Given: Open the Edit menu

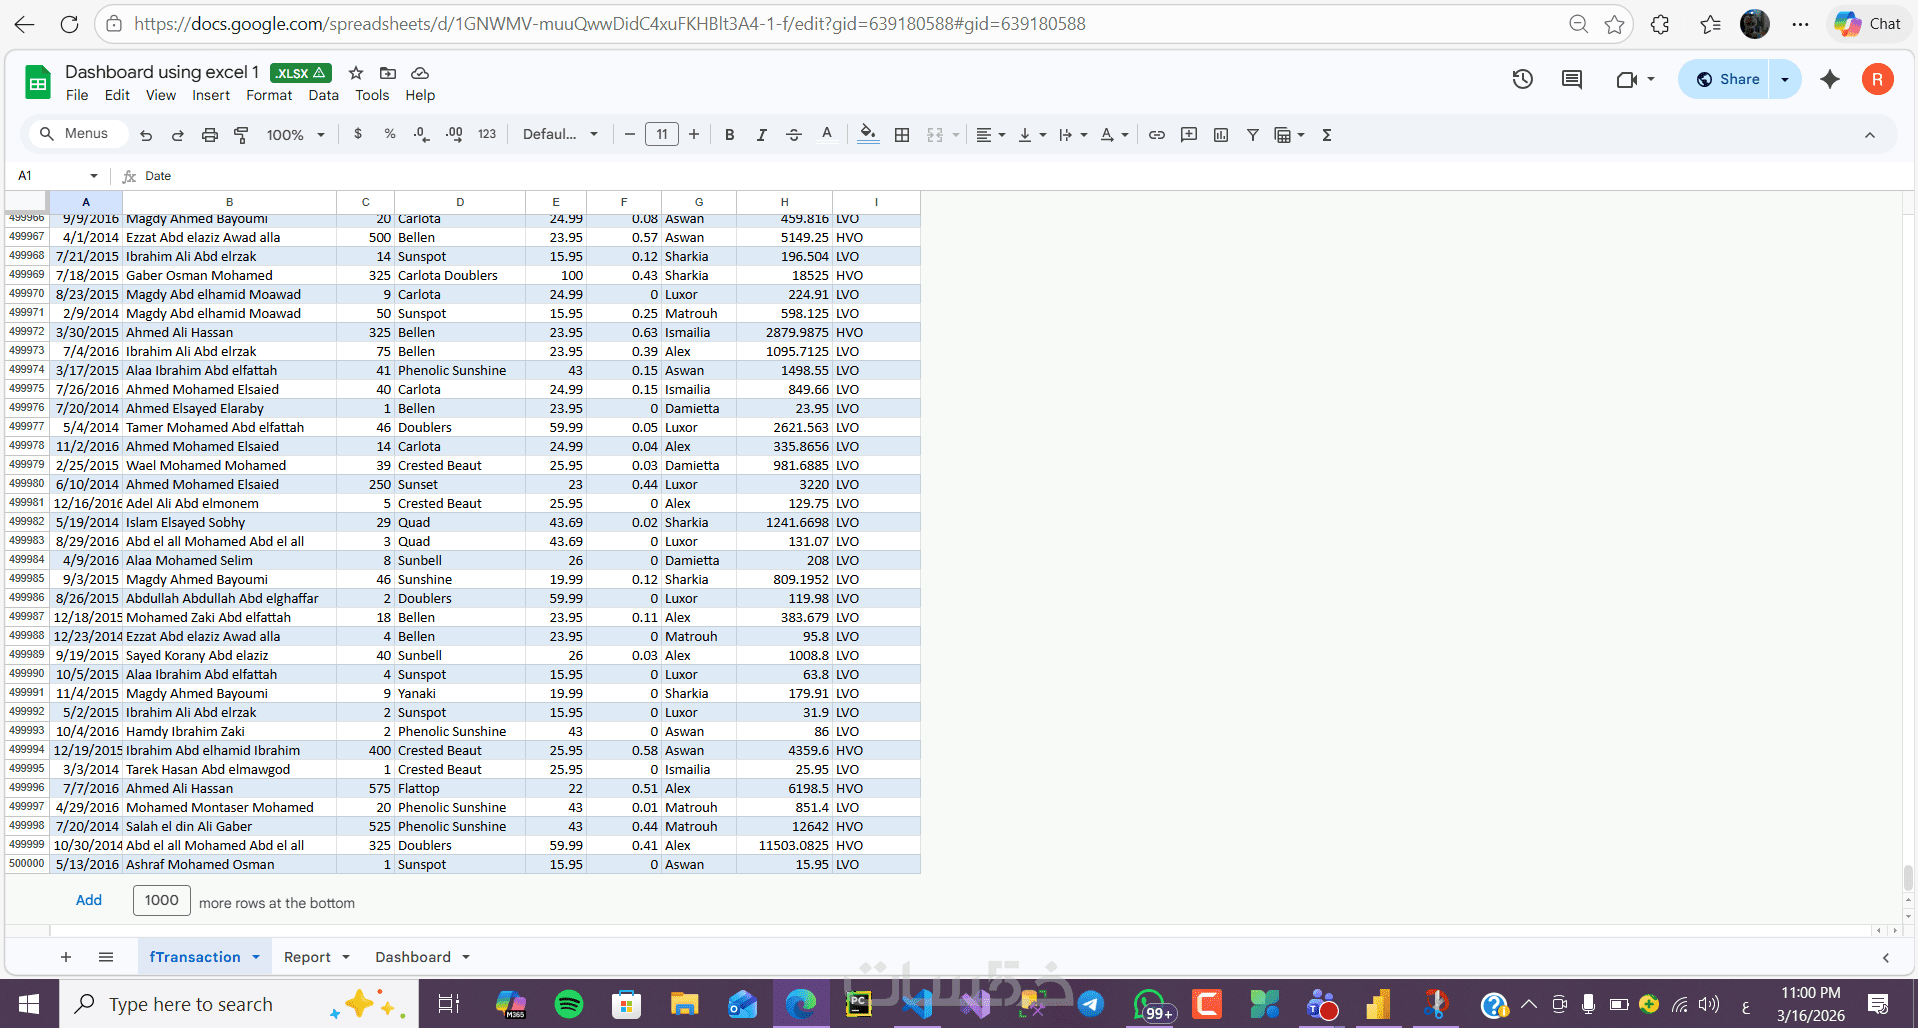Looking at the screenshot, I should click(x=117, y=95).
